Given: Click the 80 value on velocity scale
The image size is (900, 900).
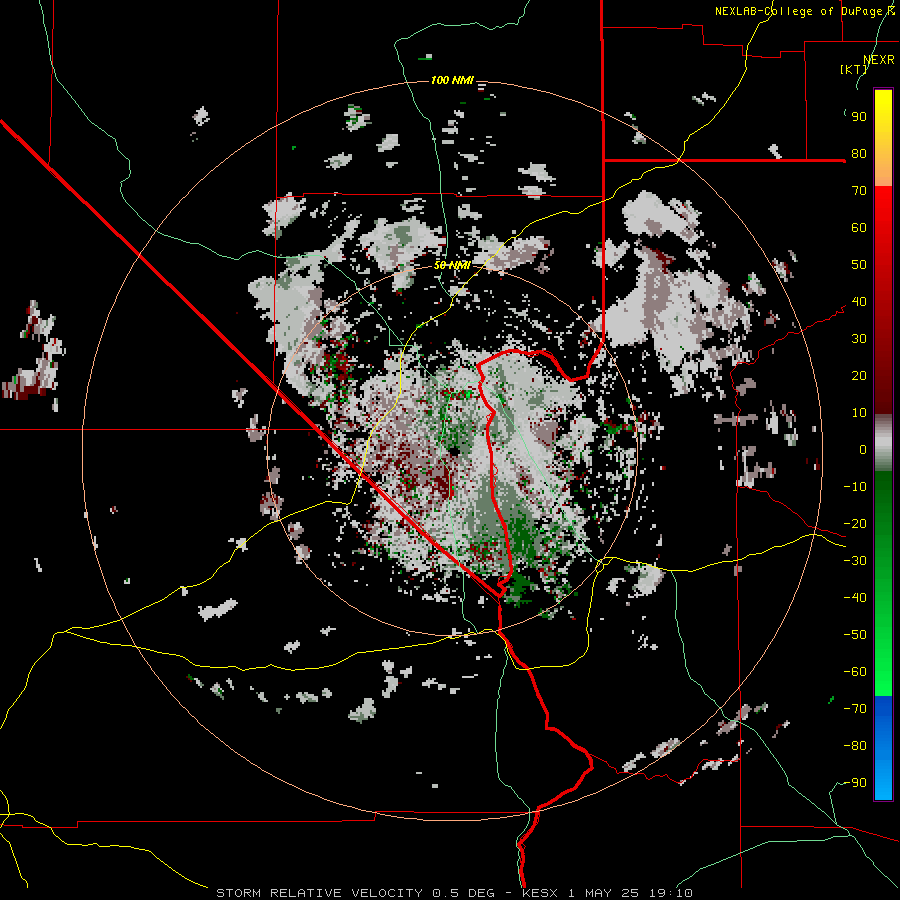Looking at the screenshot, I should 859,154.
